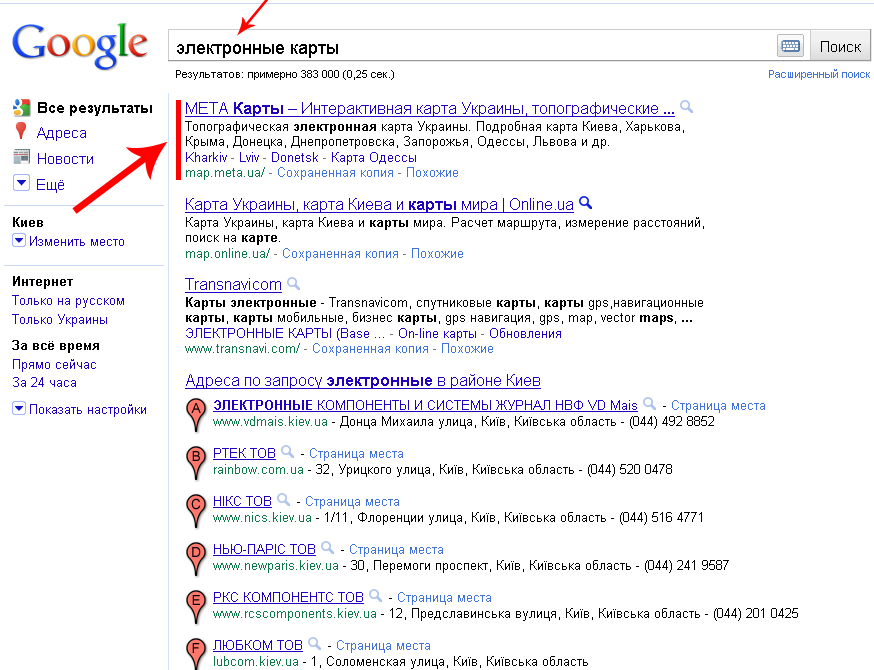Open the РТЕК ТОВ listing
The width and height of the screenshot is (874, 670).
(244, 453)
